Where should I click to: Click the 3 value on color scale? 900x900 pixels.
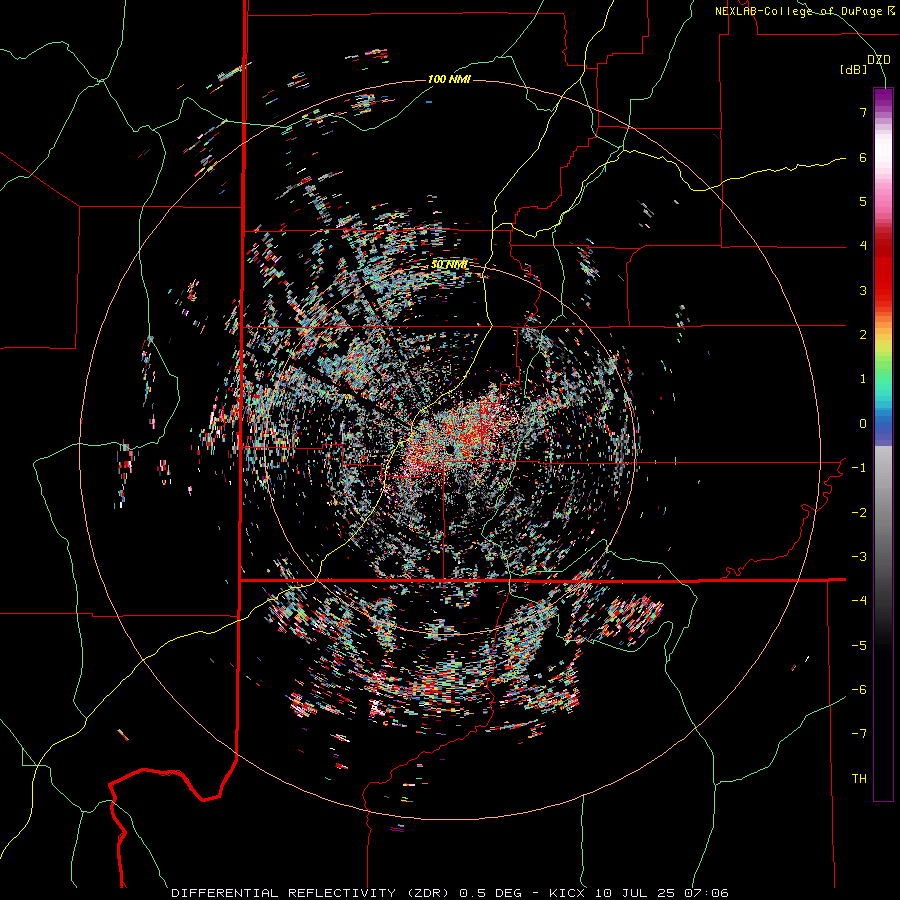point(863,290)
